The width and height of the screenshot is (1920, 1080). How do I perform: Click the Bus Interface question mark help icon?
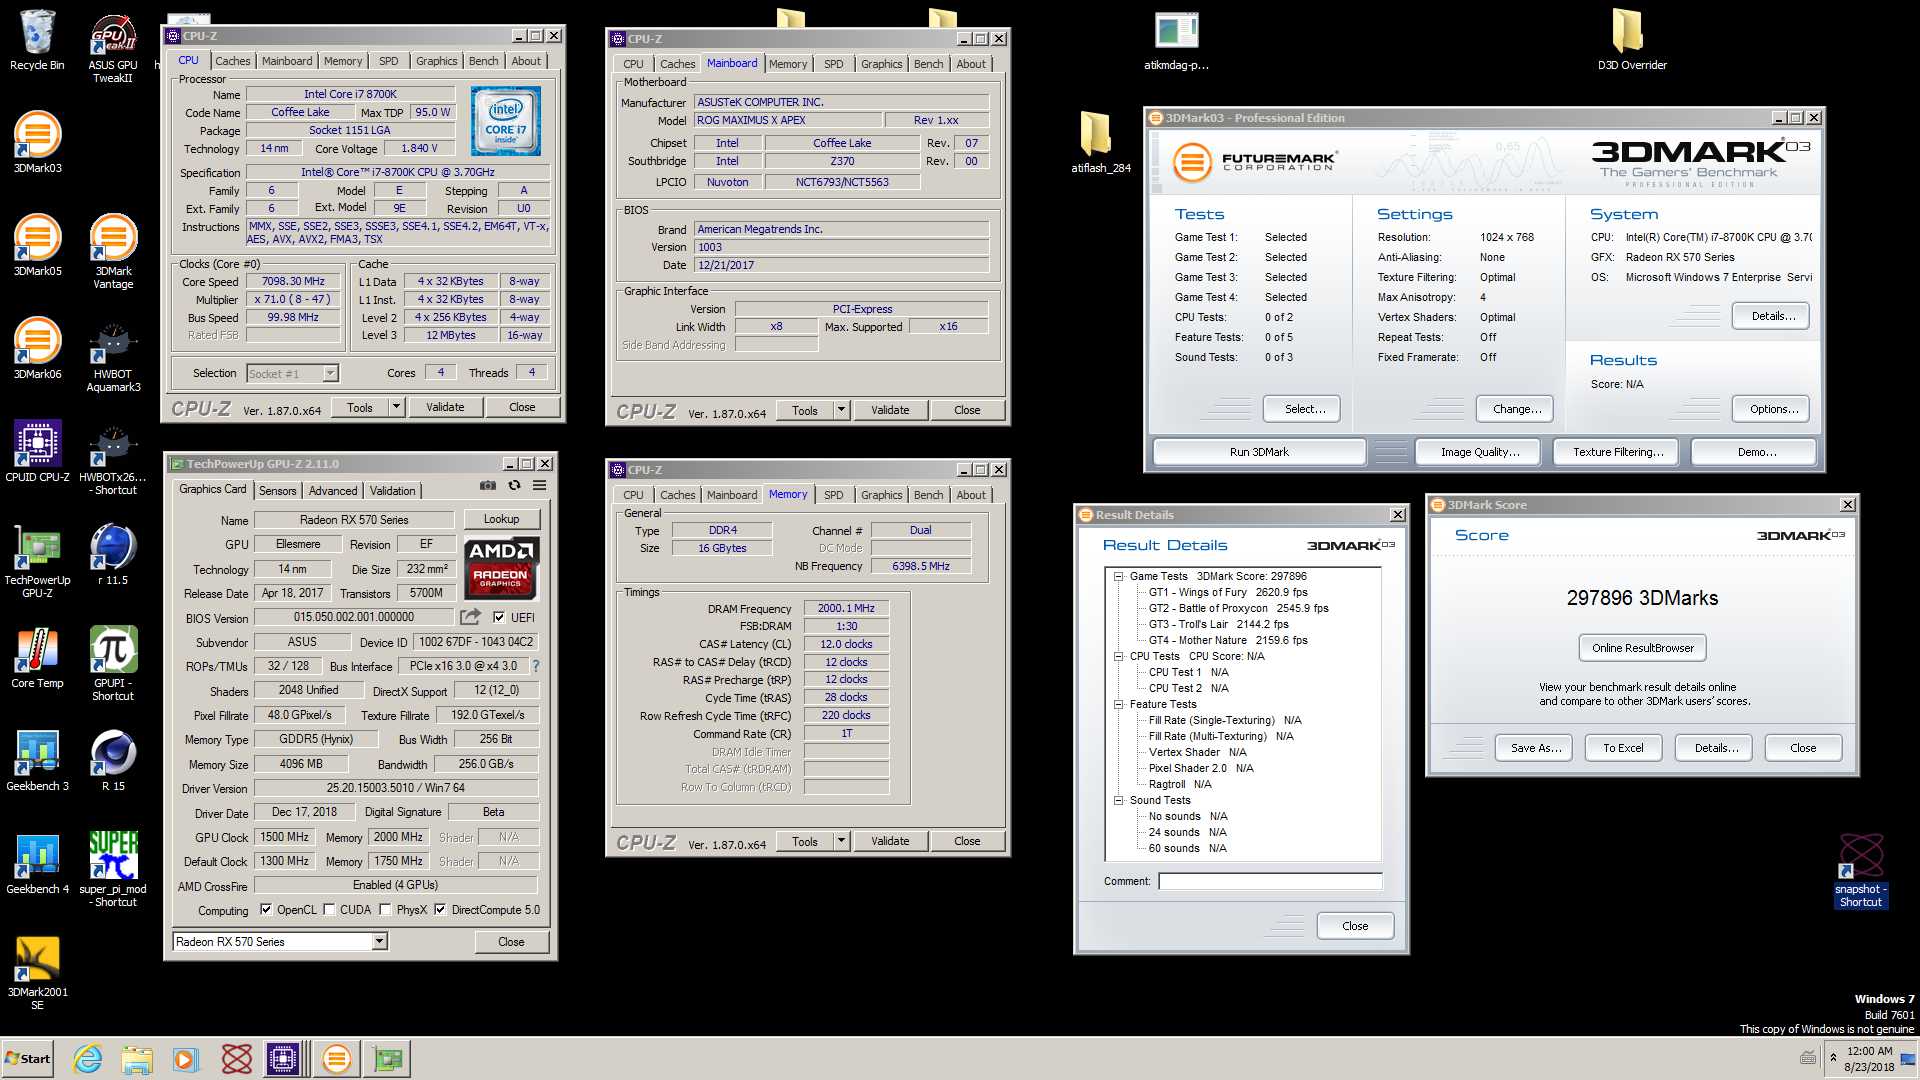tap(536, 666)
